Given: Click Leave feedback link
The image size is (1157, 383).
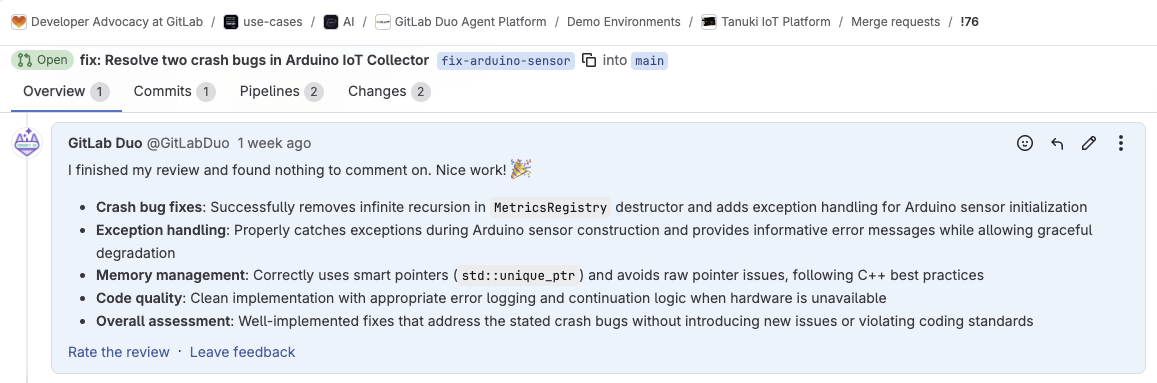Looking at the screenshot, I should tap(243, 352).
